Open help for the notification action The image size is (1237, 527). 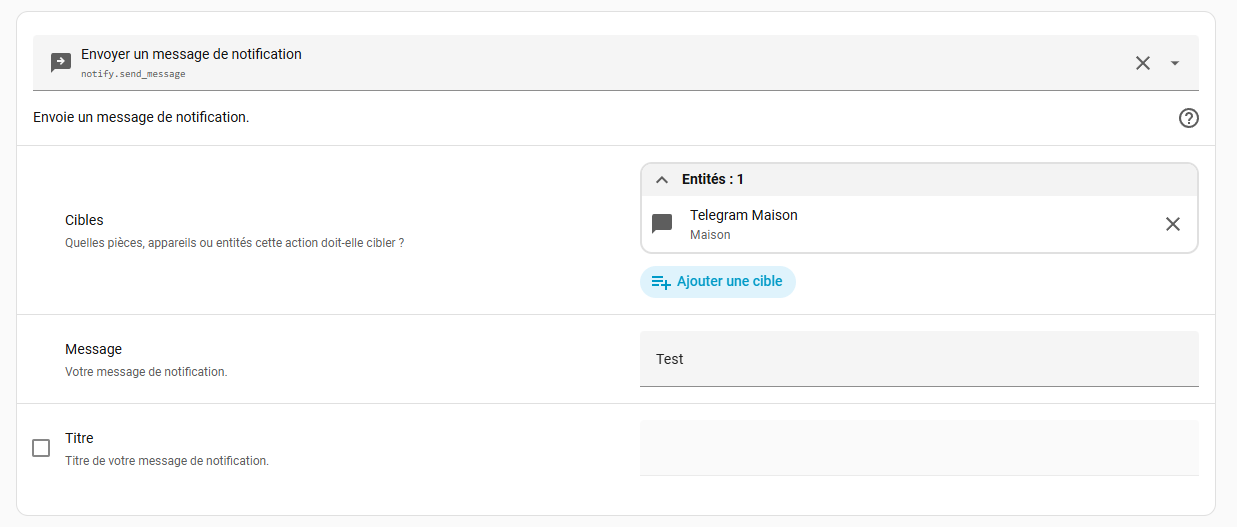(1188, 118)
